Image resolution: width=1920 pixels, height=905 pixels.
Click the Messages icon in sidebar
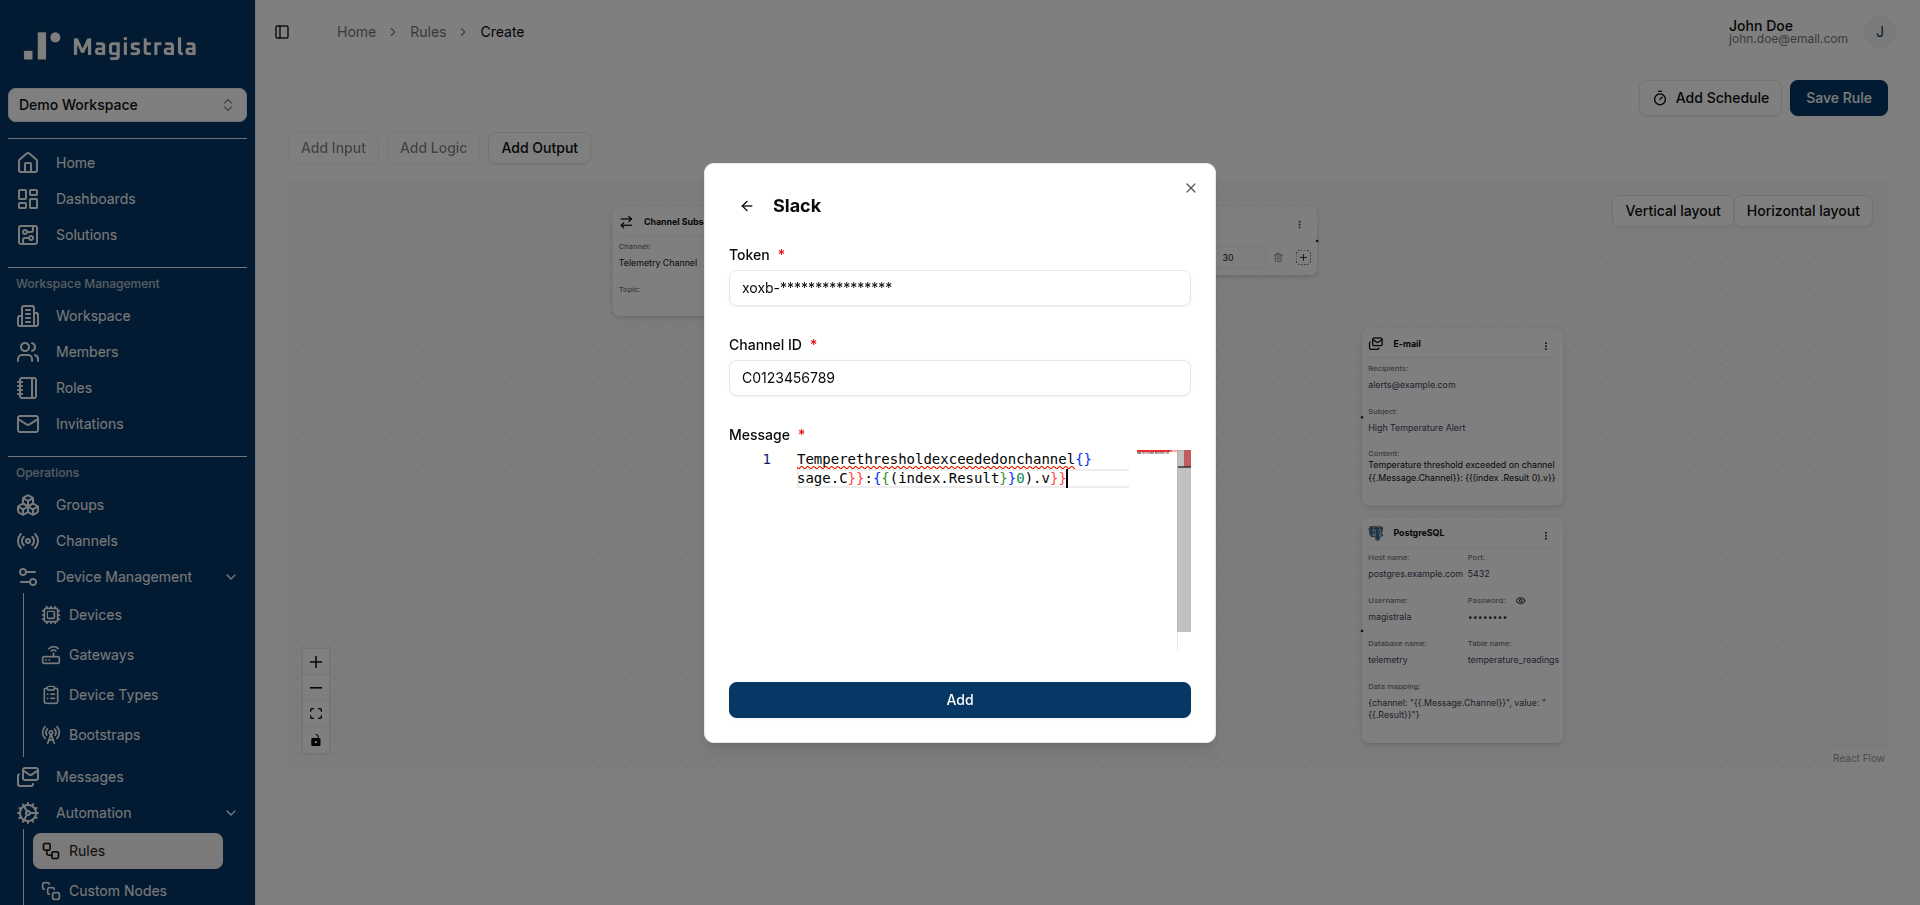(x=28, y=777)
